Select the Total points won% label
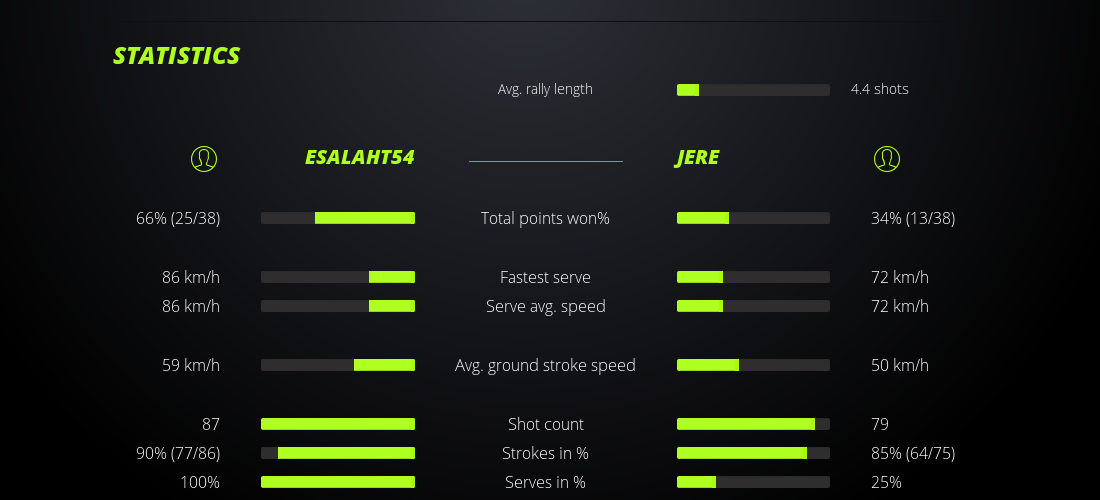The image size is (1100, 500). [x=545, y=218]
